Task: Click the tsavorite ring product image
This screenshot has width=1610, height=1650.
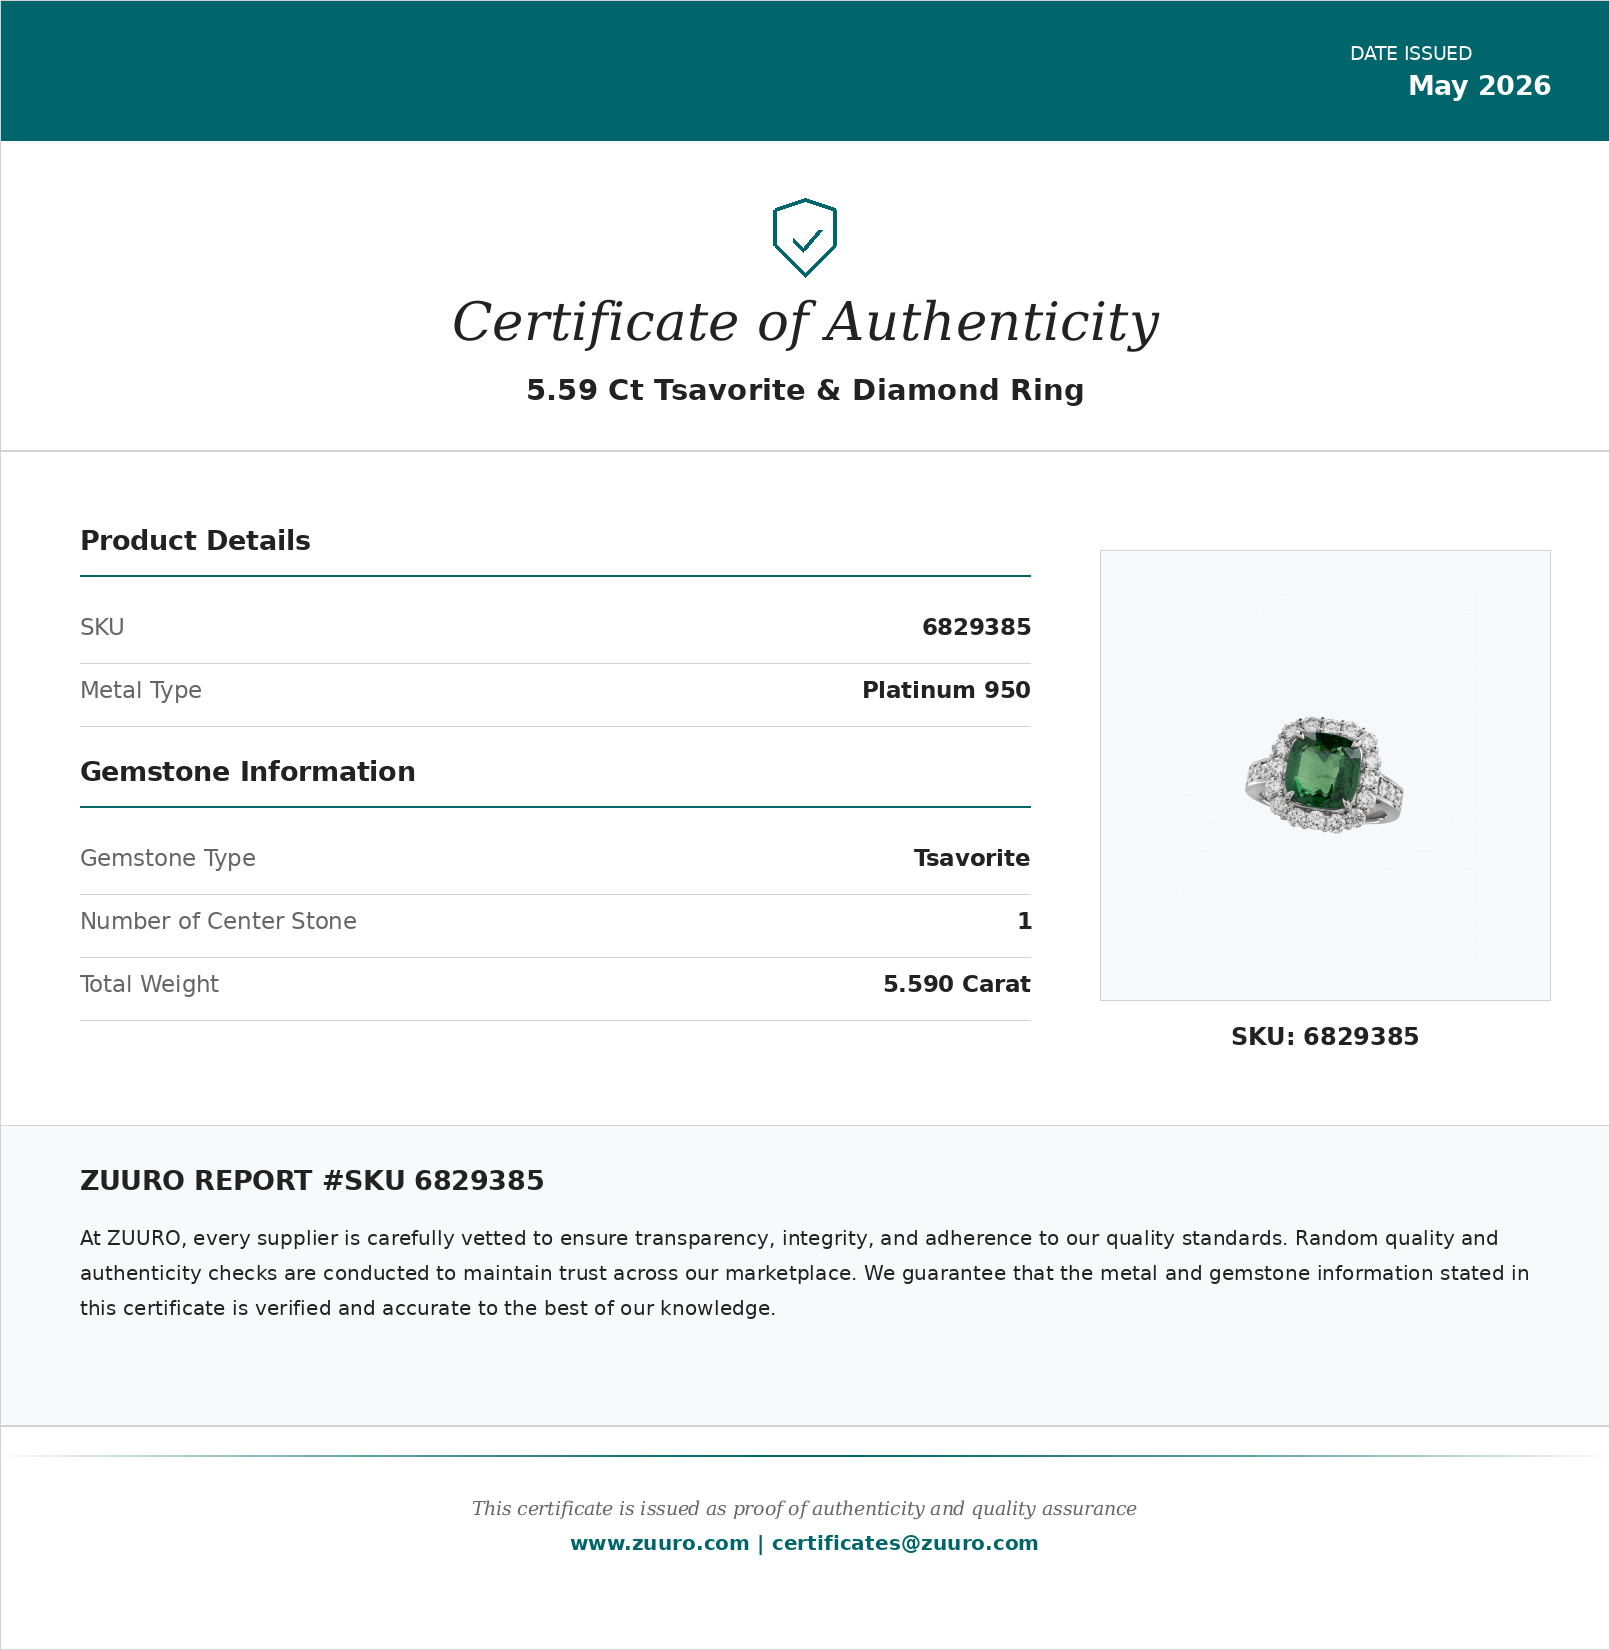Action: click(x=1325, y=775)
